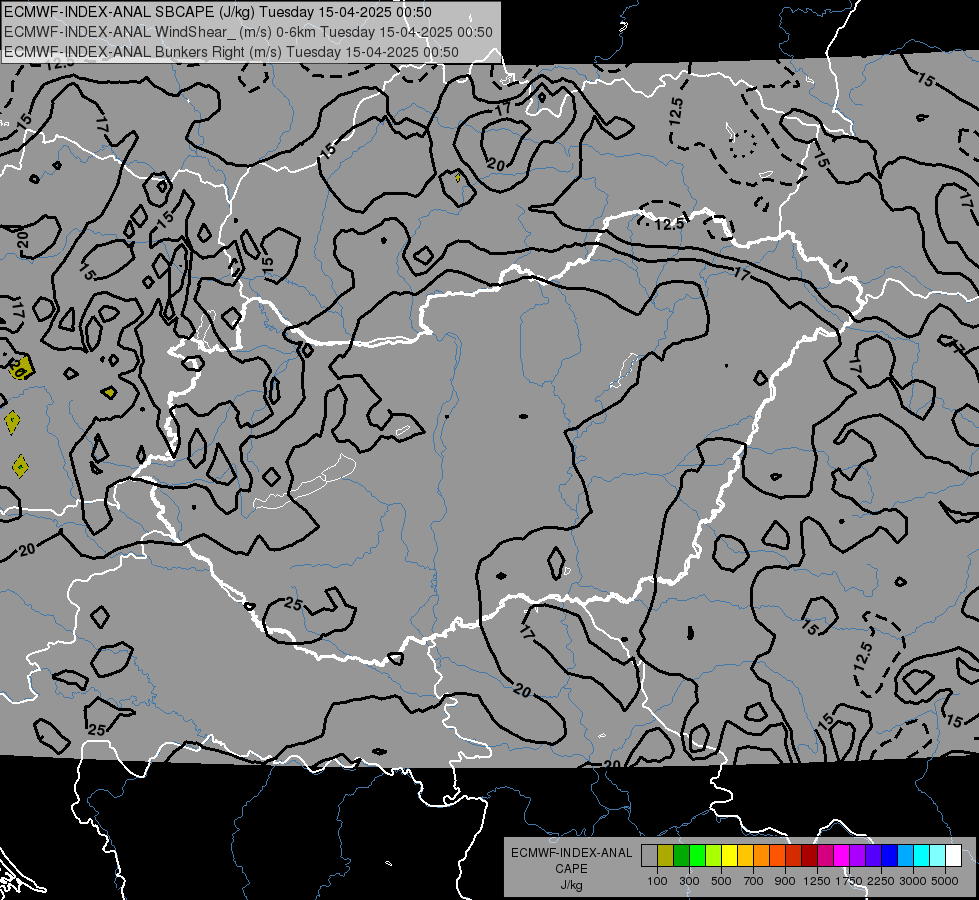979x900 pixels.
Task: Click the 1750 legend scale value
Action: pyautogui.click(x=849, y=881)
